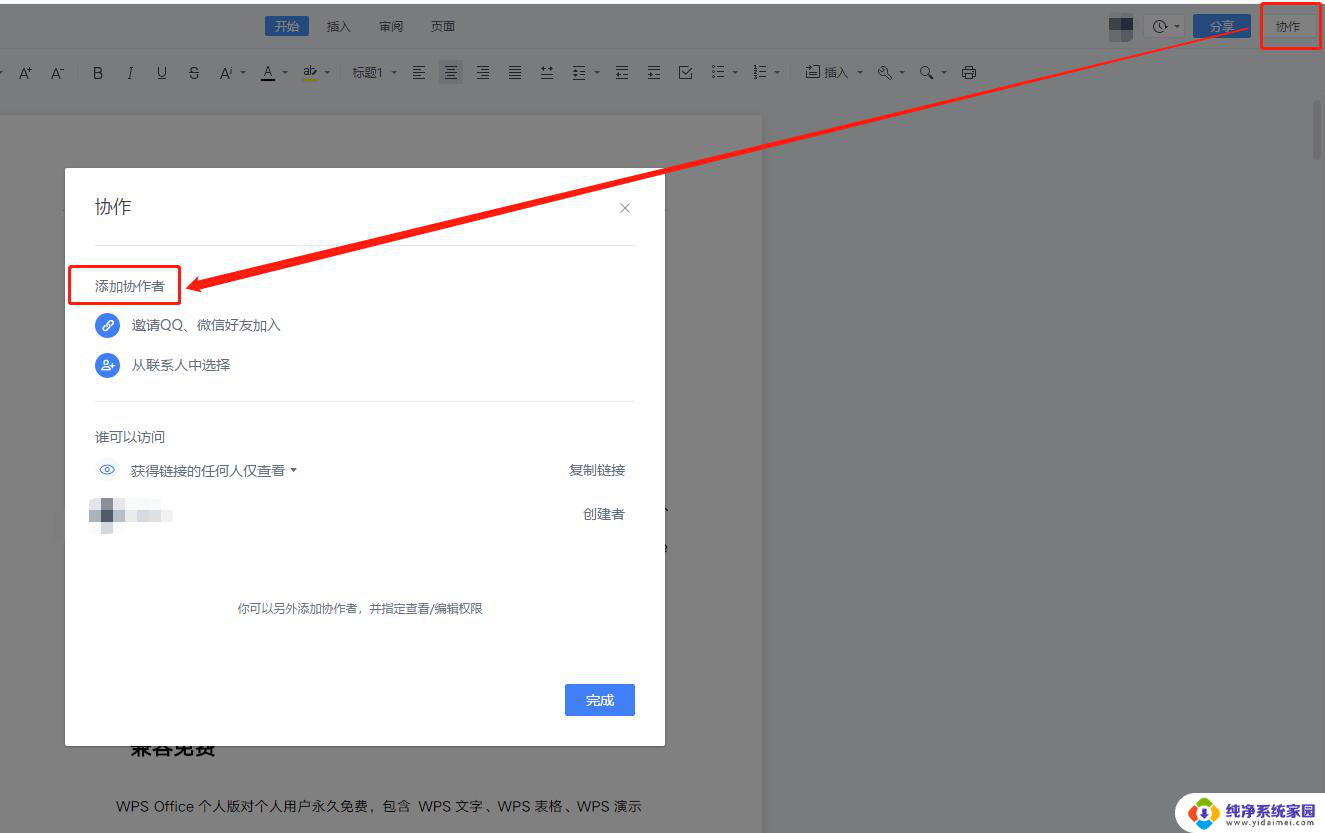Align text to the left
Image resolution: width=1325 pixels, height=833 pixels.
point(419,73)
